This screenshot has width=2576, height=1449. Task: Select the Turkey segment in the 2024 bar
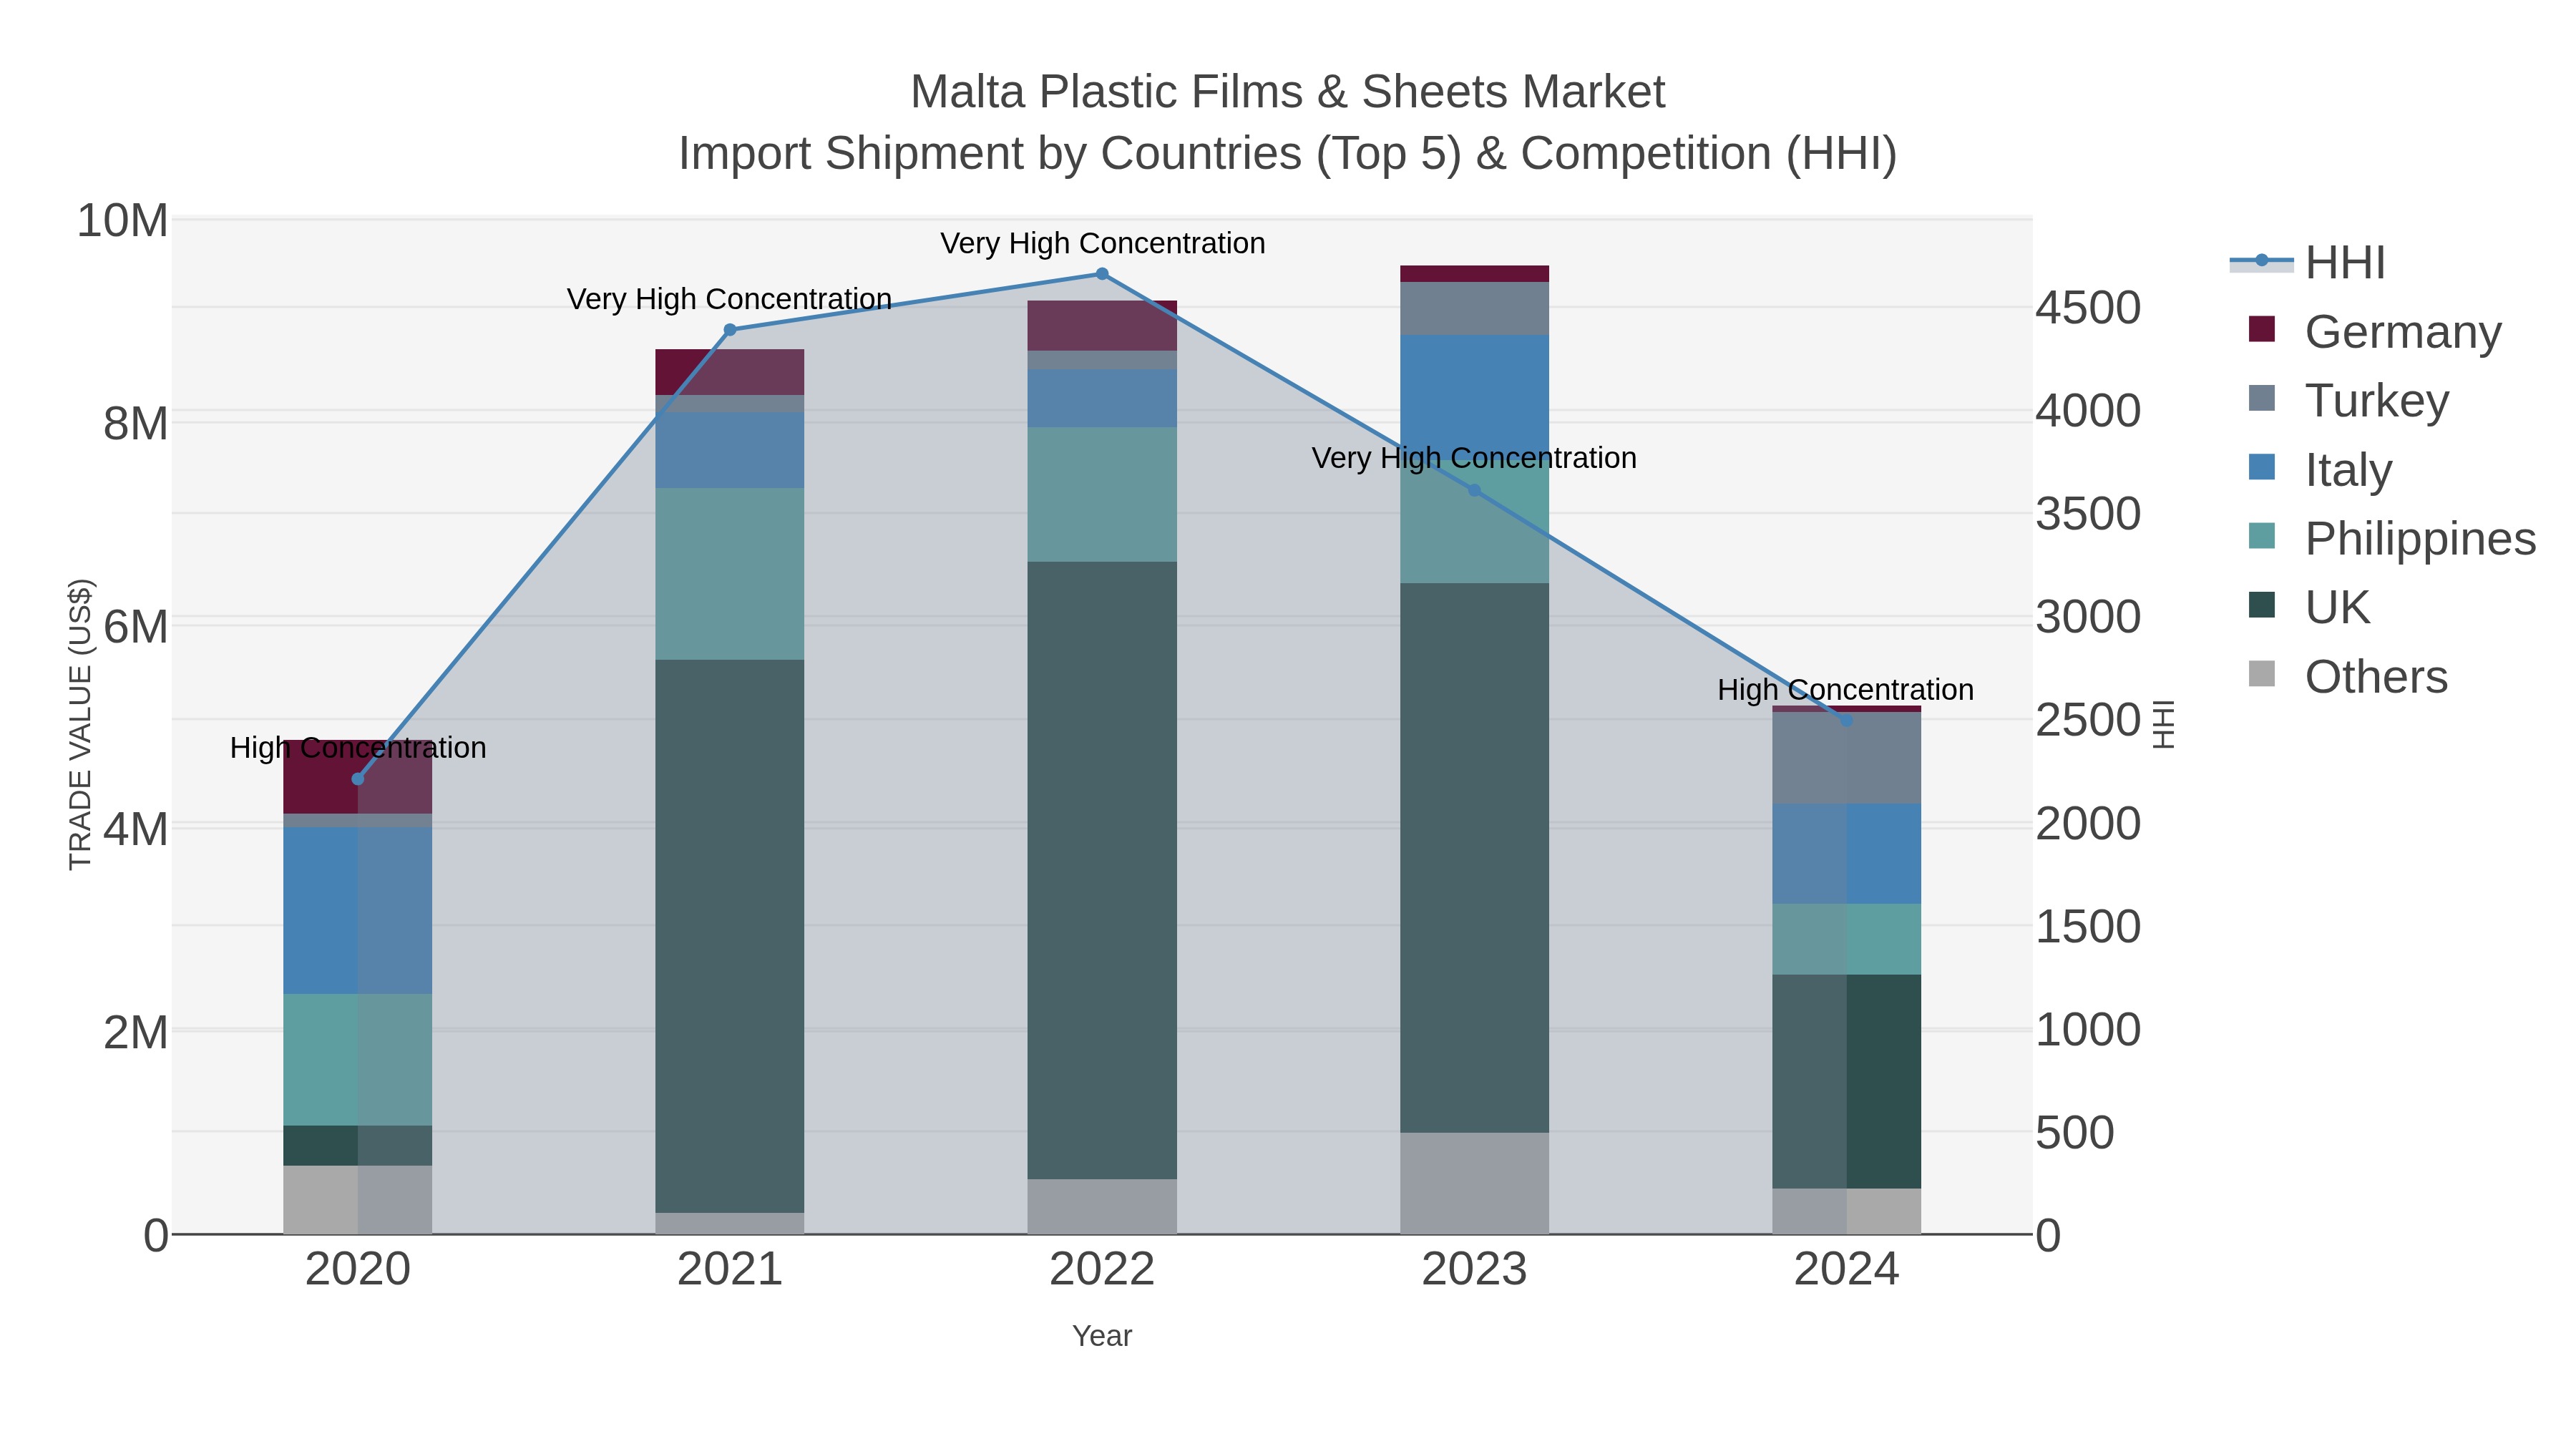pos(1846,758)
